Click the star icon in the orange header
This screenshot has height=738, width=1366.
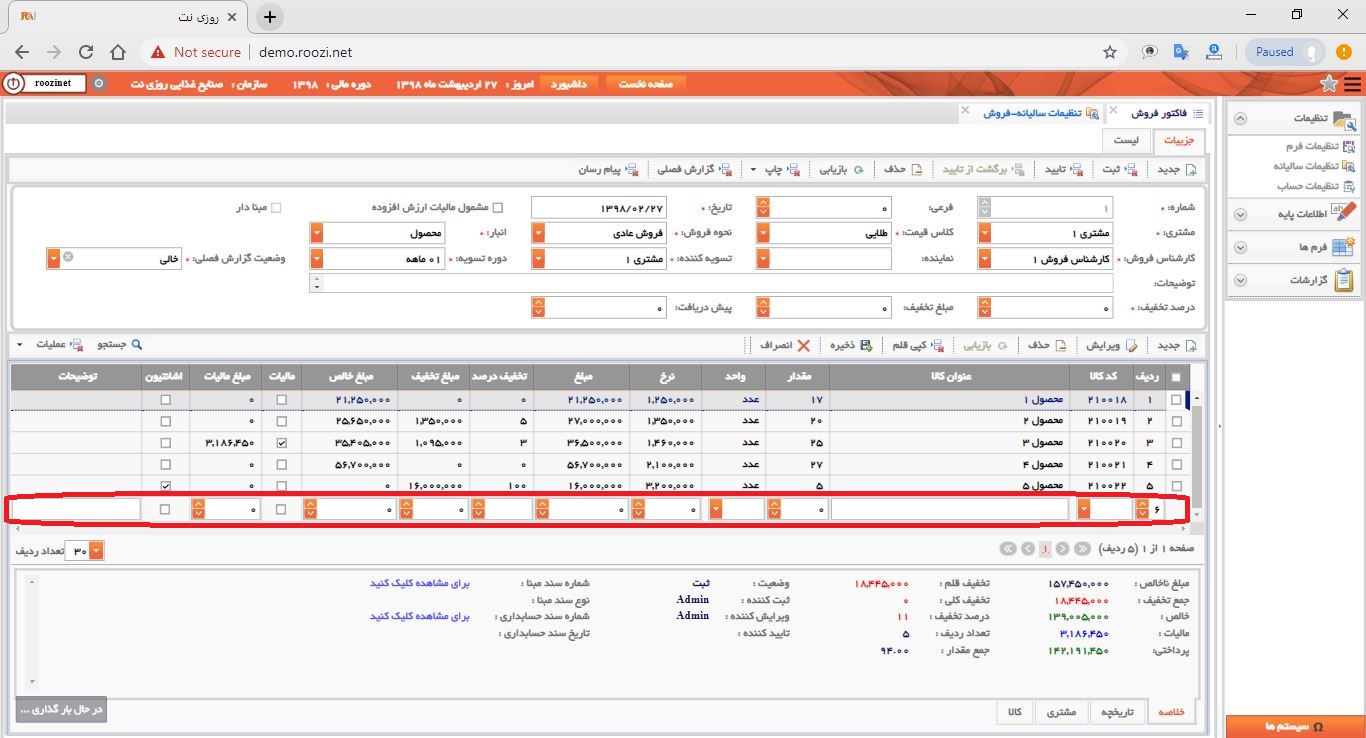pyautogui.click(x=1329, y=83)
